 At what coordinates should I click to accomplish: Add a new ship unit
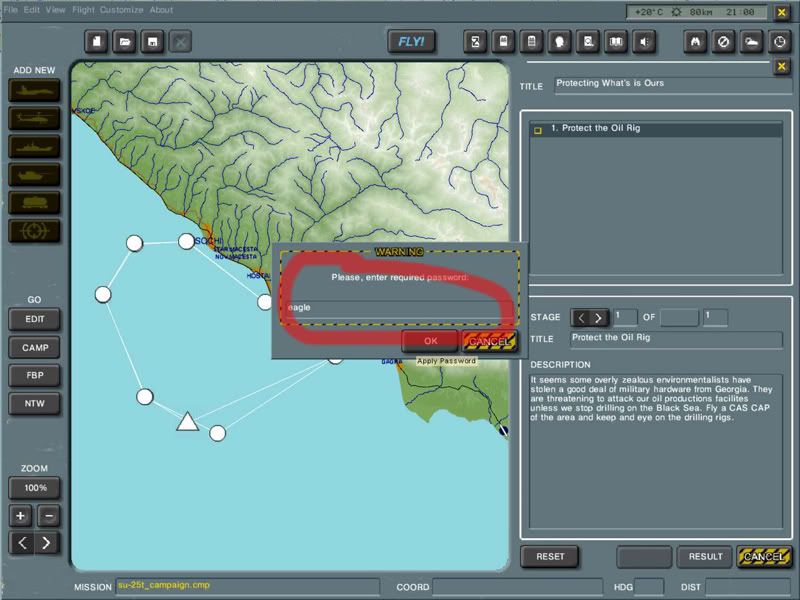point(35,146)
